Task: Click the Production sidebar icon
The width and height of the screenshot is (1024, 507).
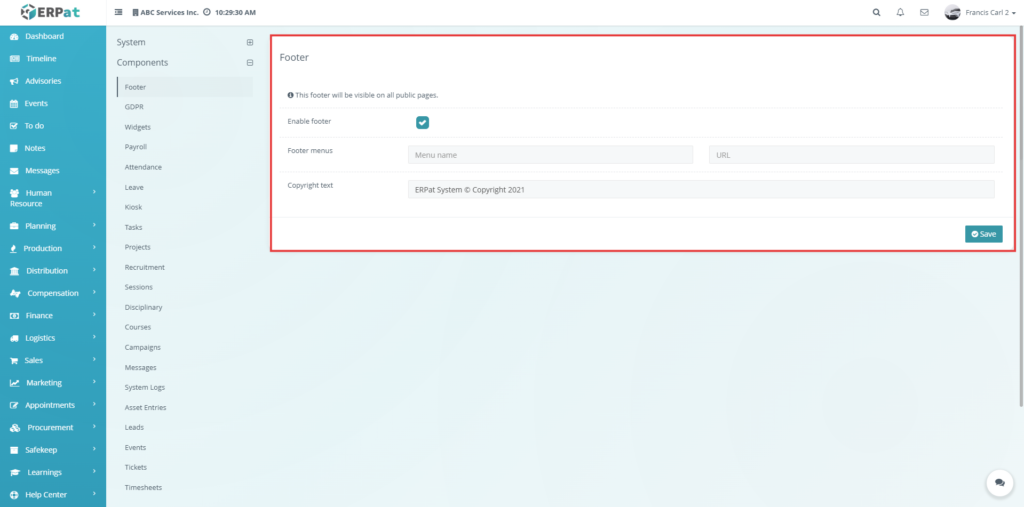Action: pyautogui.click(x=13, y=249)
